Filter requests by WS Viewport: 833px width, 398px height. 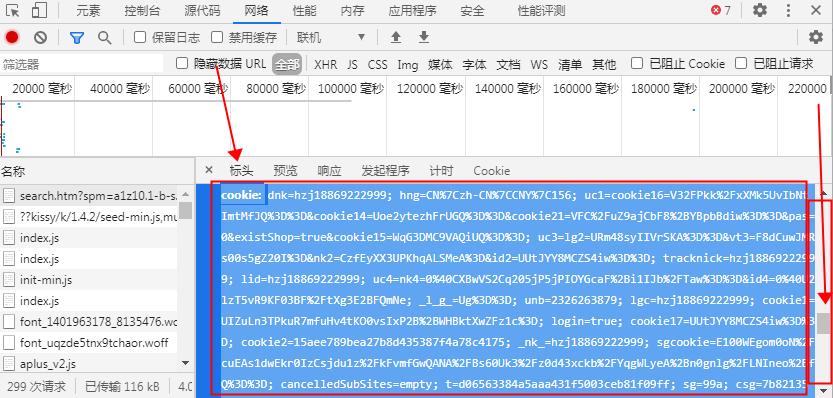[539, 65]
